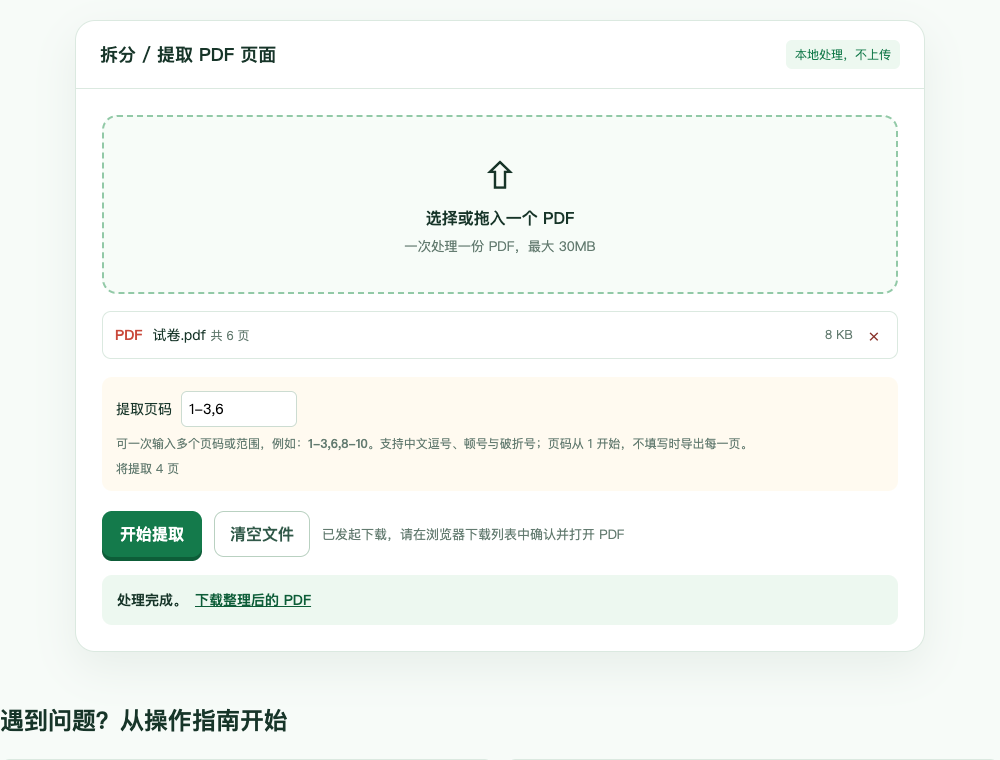Click the 处理完成。 status text
The height and width of the screenshot is (760, 1000).
(150, 600)
